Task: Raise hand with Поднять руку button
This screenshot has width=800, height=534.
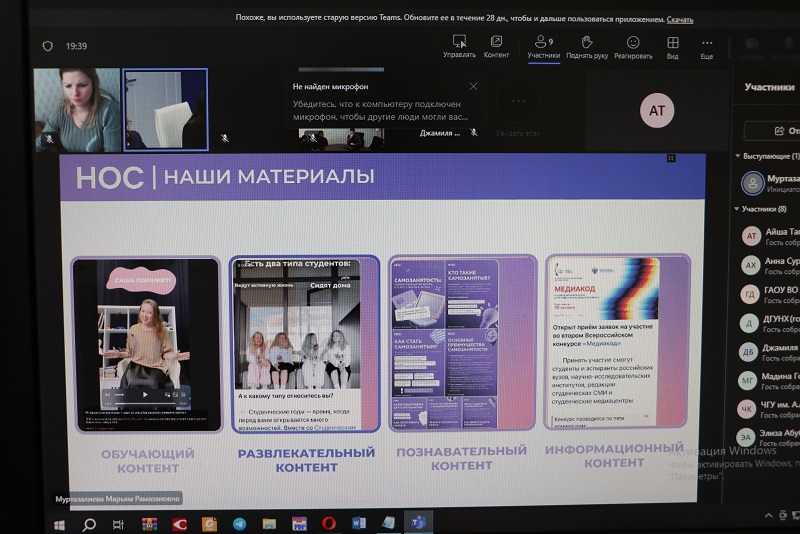Action: 587,47
